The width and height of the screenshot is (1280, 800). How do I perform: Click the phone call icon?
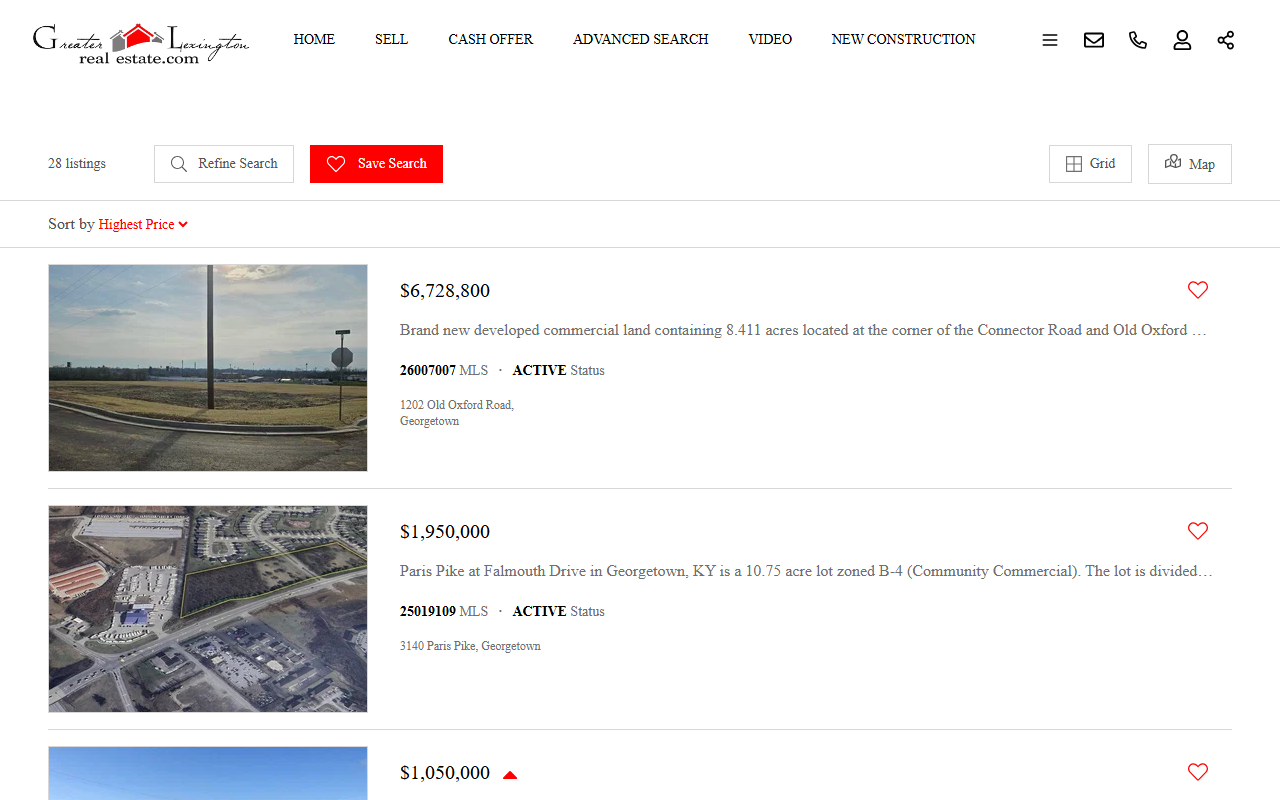click(x=1138, y=40)
